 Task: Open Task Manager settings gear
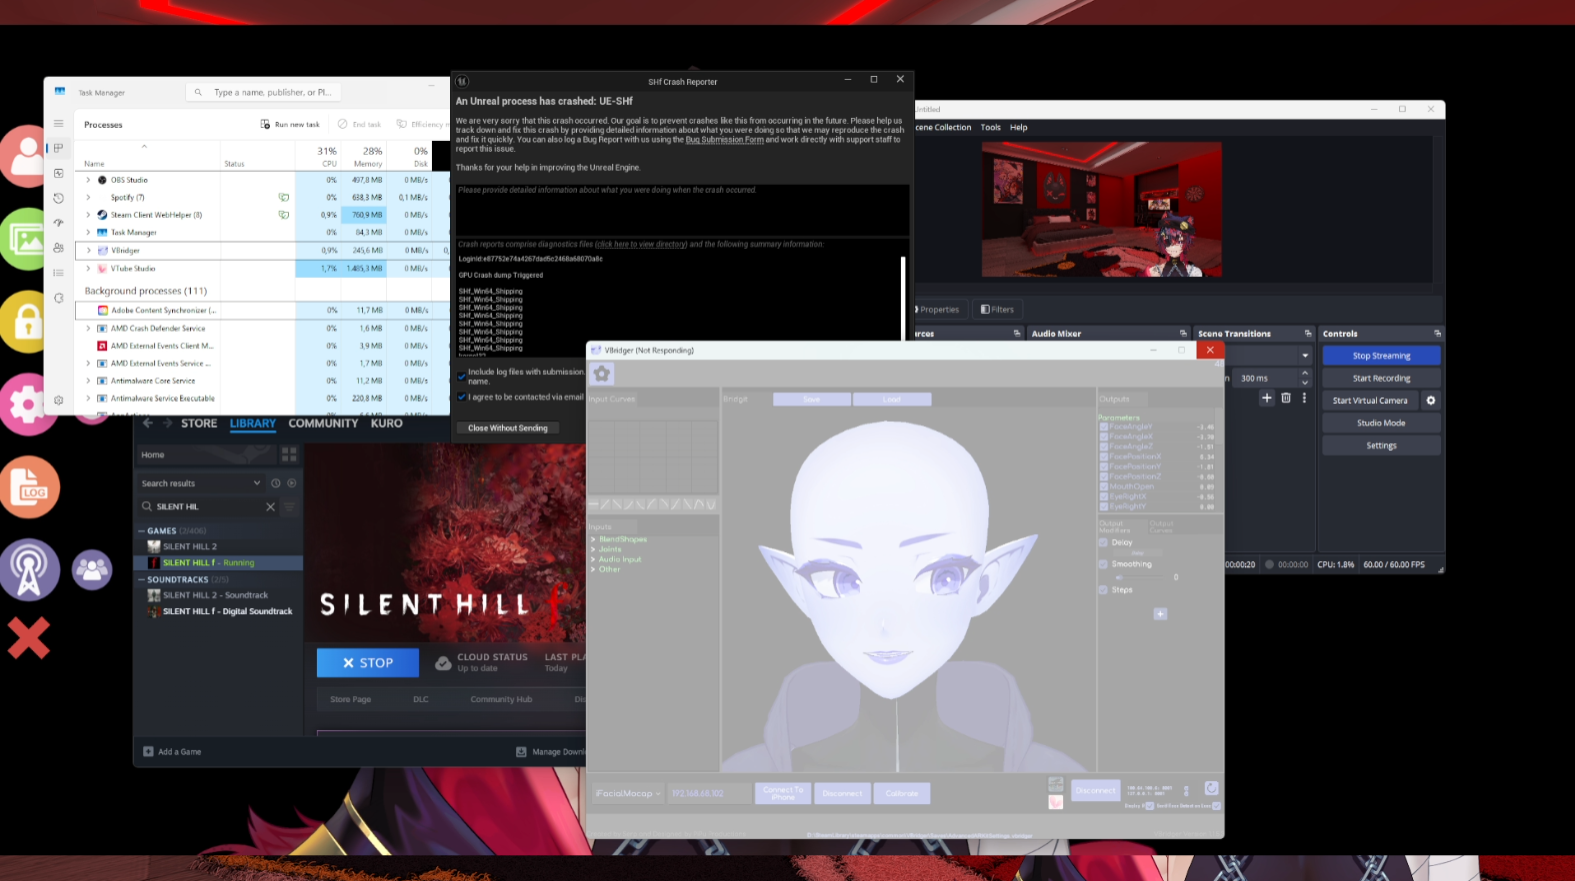pyautogui.click(x=58, y=400)
